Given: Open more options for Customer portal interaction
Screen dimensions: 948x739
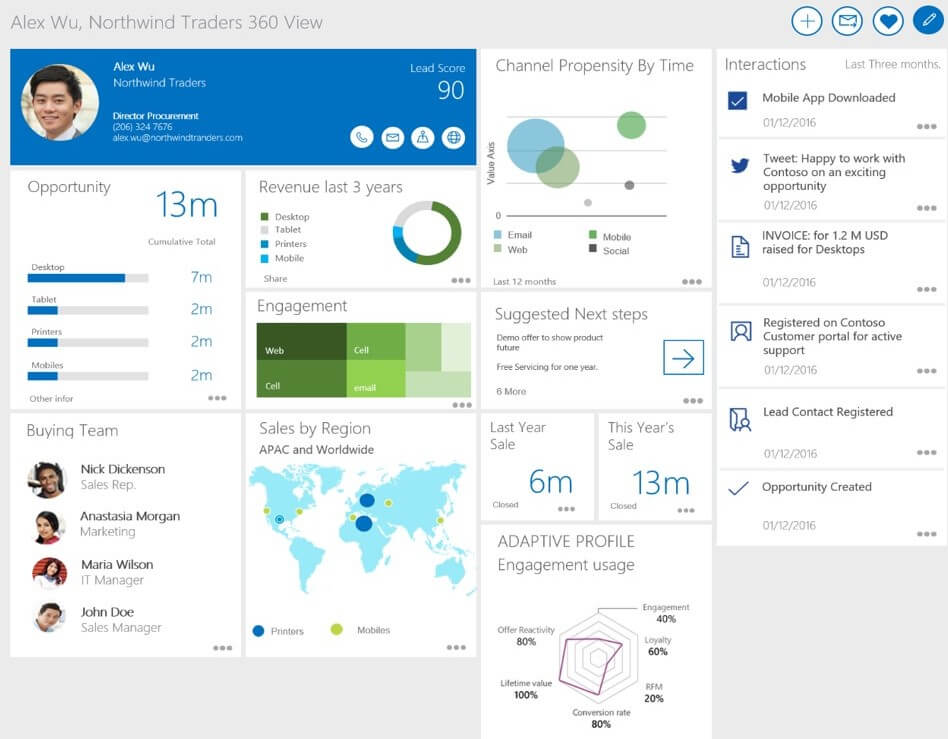Looking at the screenshot, I should click(926, 371).
